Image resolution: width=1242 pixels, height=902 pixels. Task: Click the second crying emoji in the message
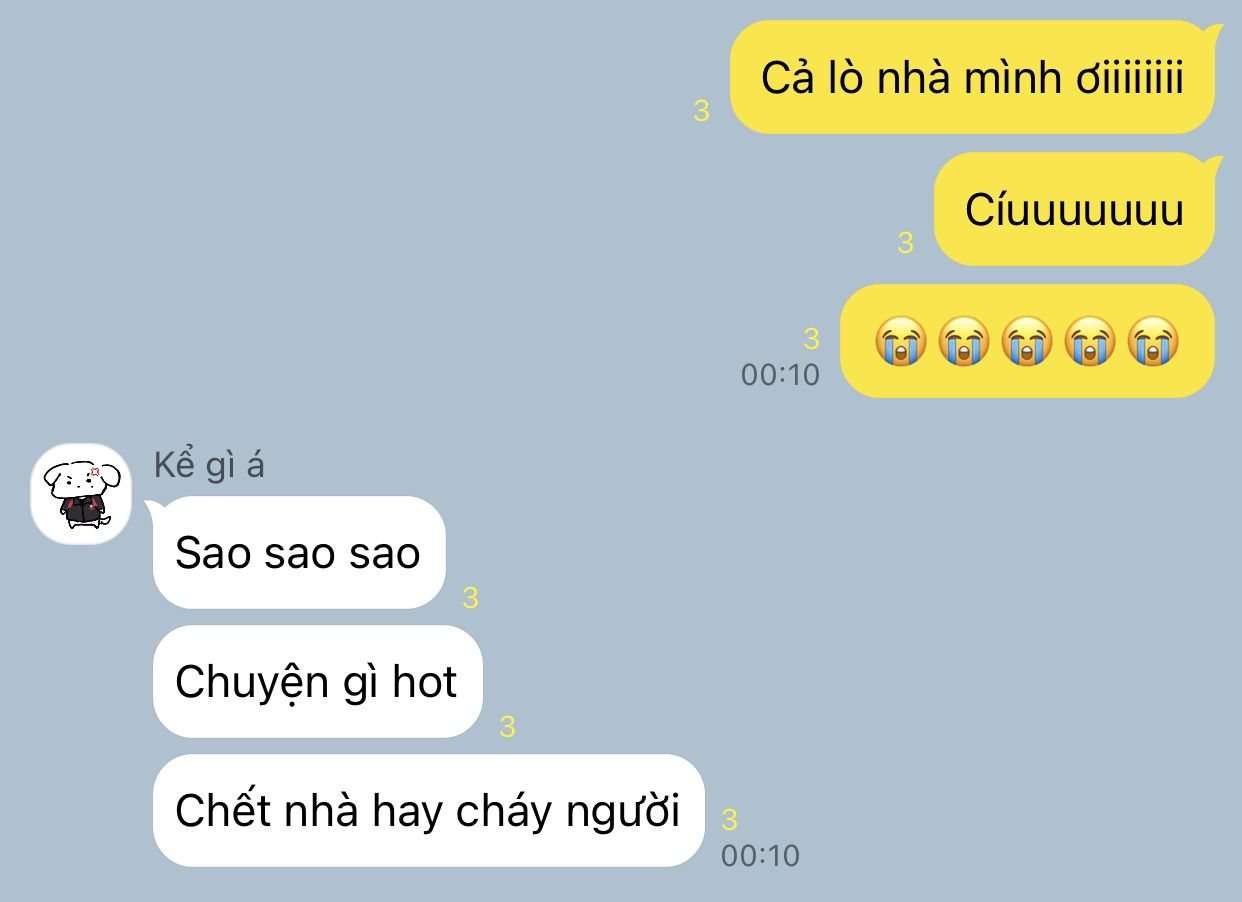963,341
